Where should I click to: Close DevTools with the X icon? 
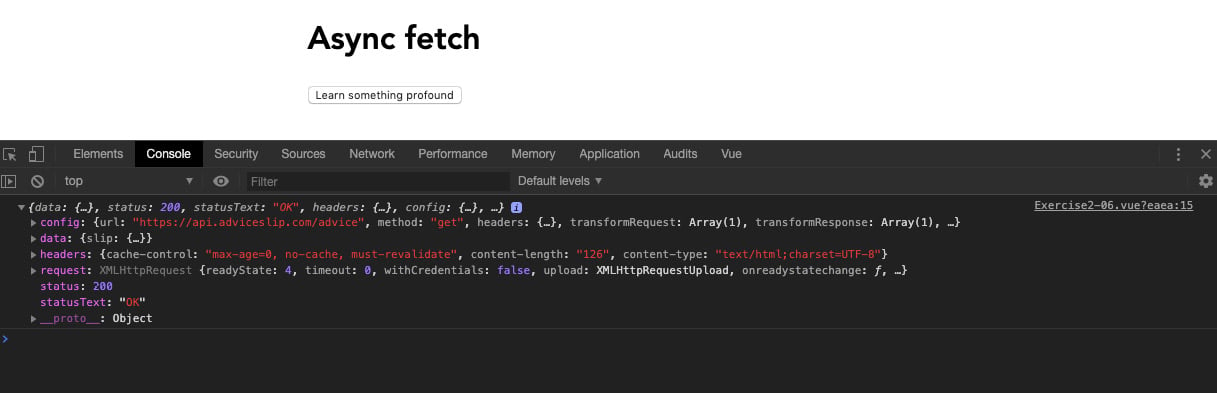click(x=1206, y=154)
